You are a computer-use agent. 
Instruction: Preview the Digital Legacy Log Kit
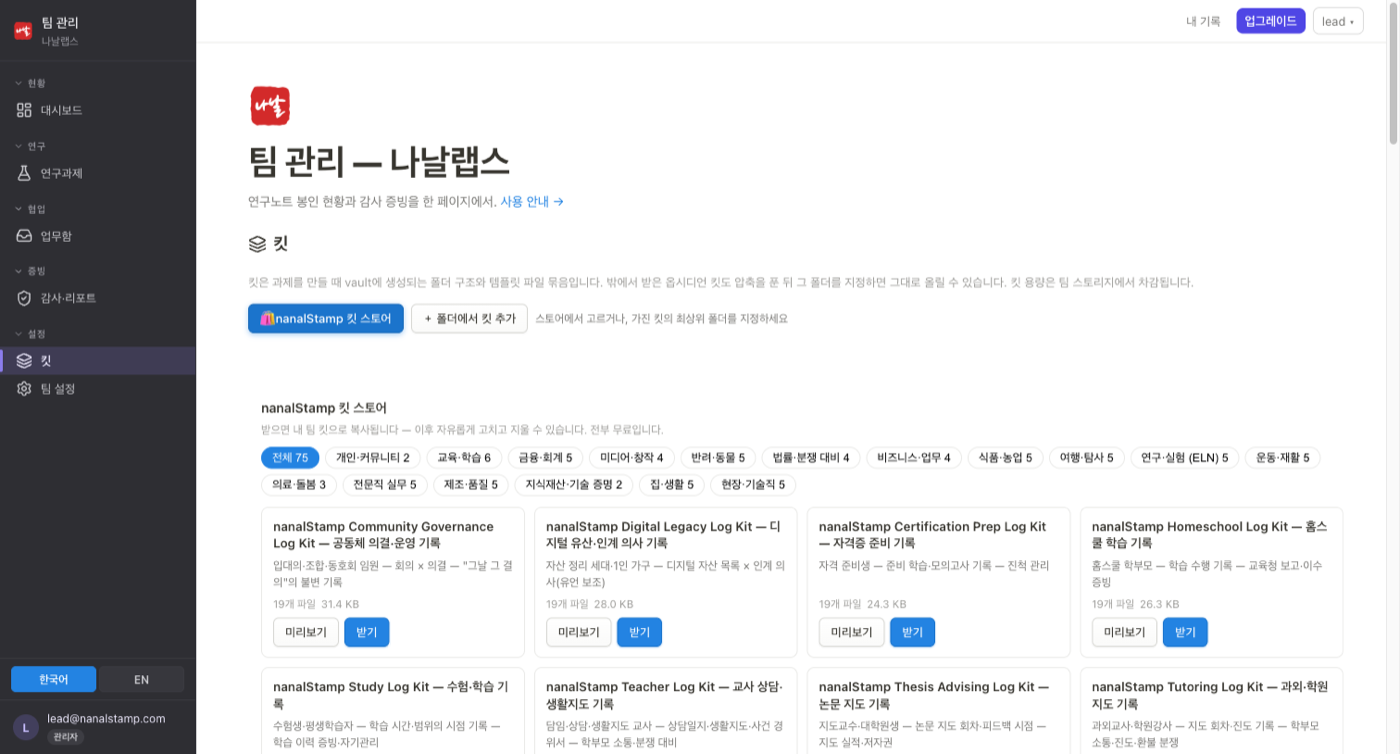pos(579,632)
